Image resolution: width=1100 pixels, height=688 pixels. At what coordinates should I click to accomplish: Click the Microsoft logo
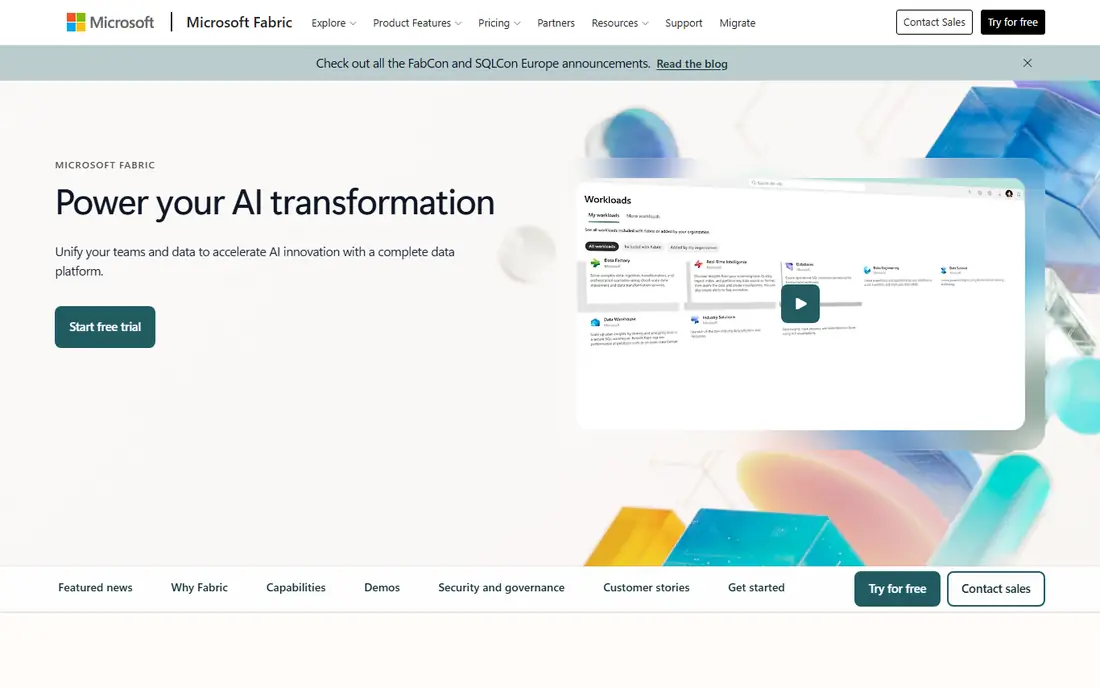pyautogui.click(x=110, y=22)
